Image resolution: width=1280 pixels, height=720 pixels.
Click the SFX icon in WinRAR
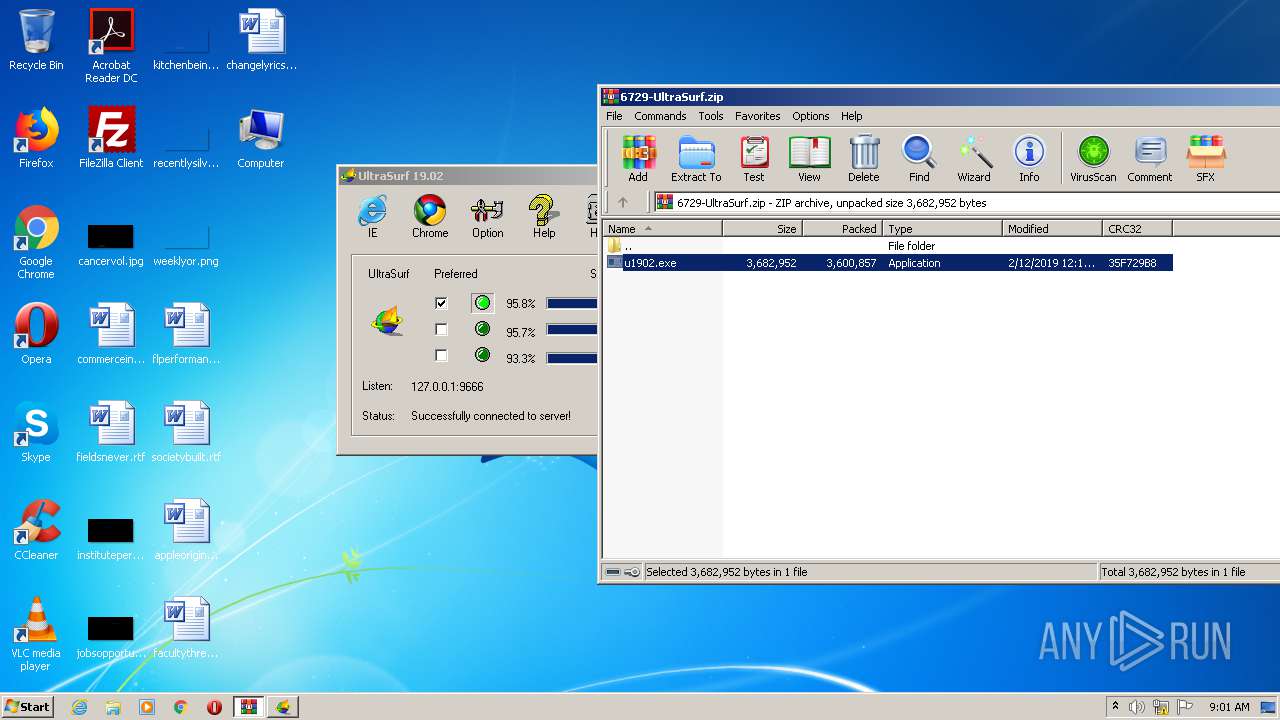1205,159
